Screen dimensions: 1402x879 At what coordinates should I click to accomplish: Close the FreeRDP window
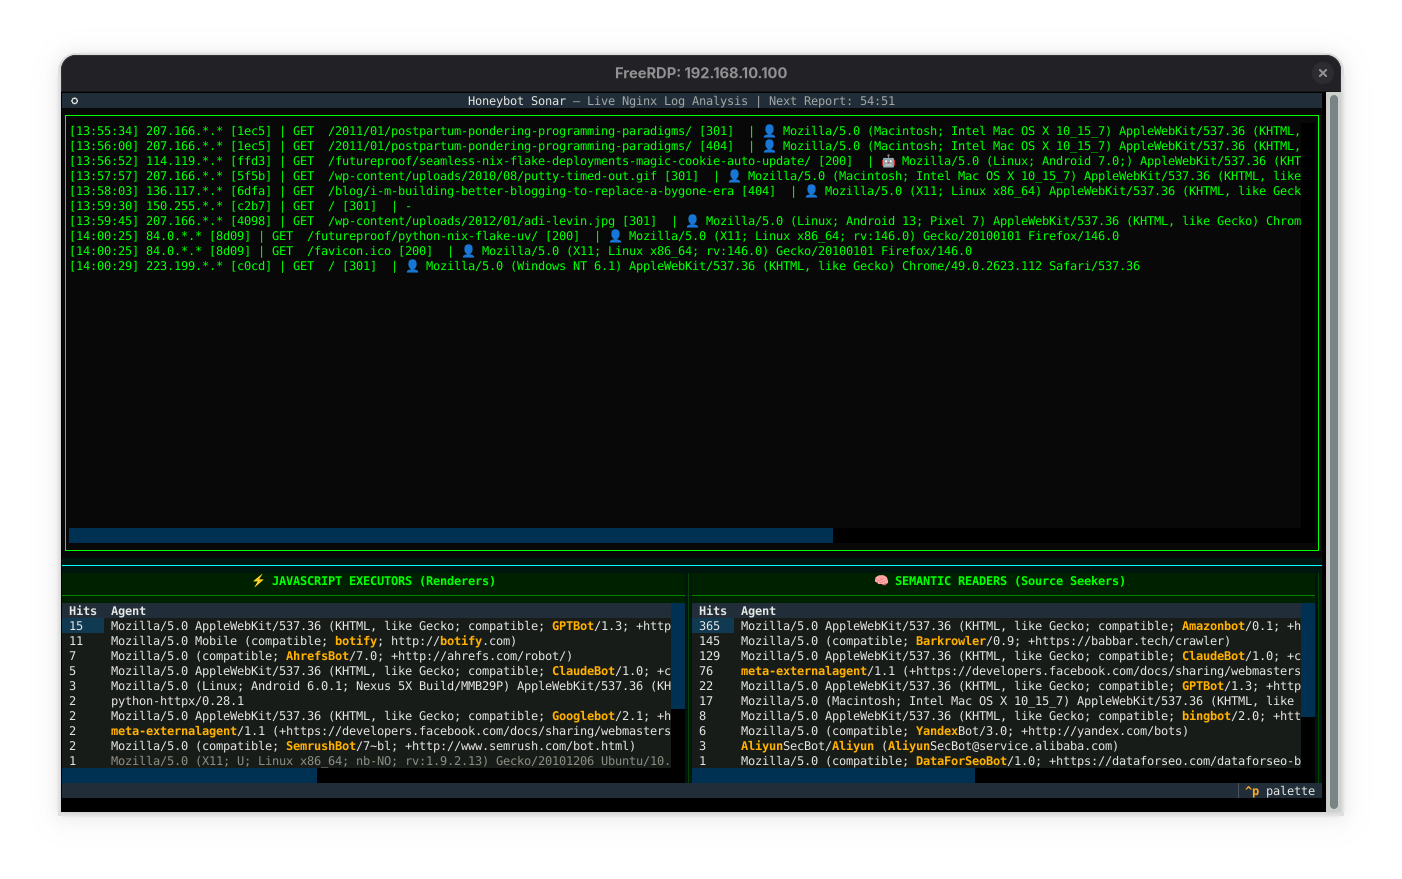tap(1322, 73)
